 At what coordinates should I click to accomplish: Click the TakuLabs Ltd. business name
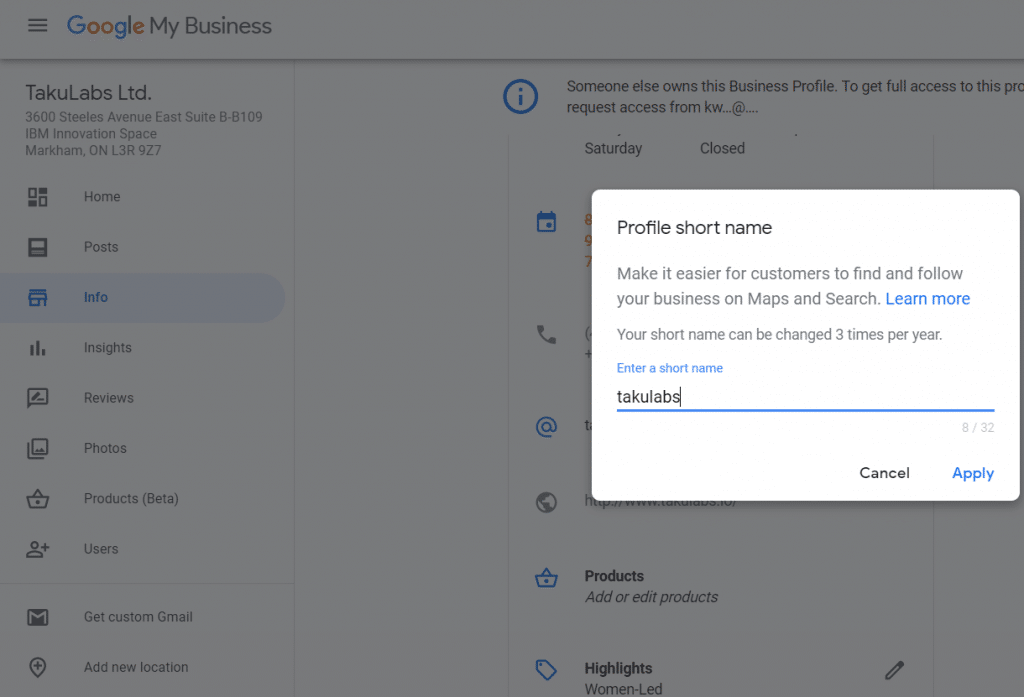tap(89, 93)
